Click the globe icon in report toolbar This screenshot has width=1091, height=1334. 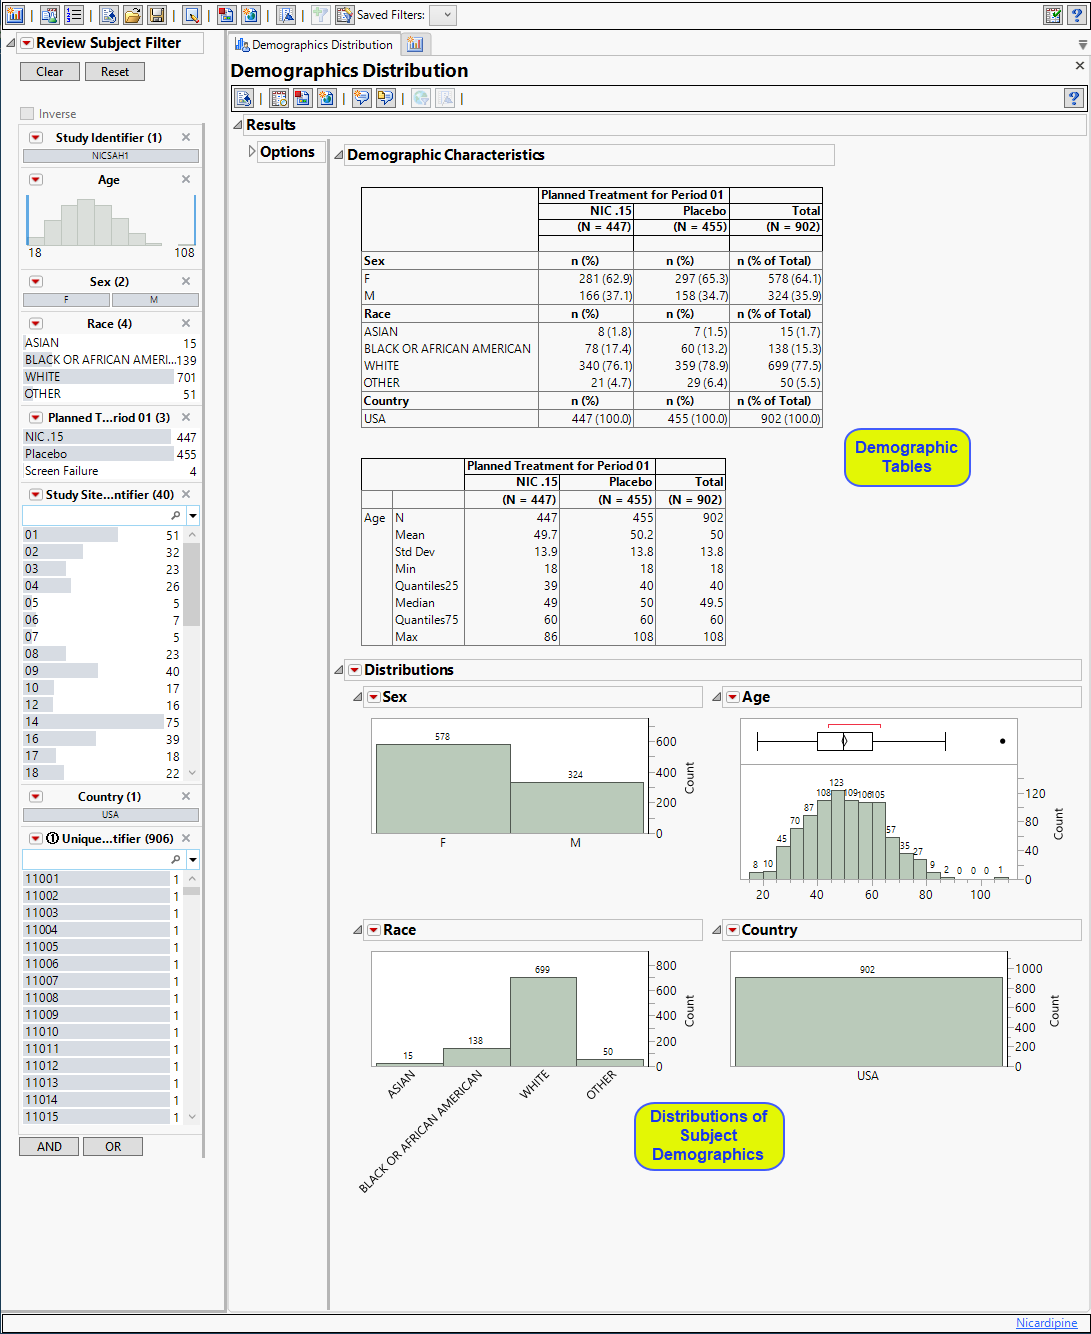point(326,98)
